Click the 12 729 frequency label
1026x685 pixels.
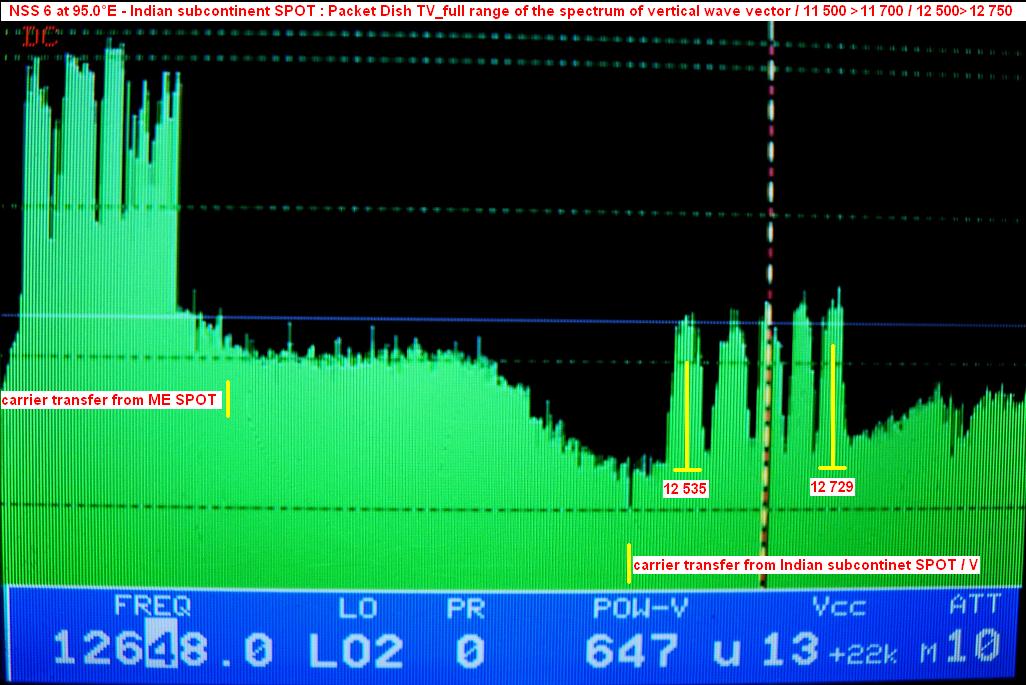[832, 487]
